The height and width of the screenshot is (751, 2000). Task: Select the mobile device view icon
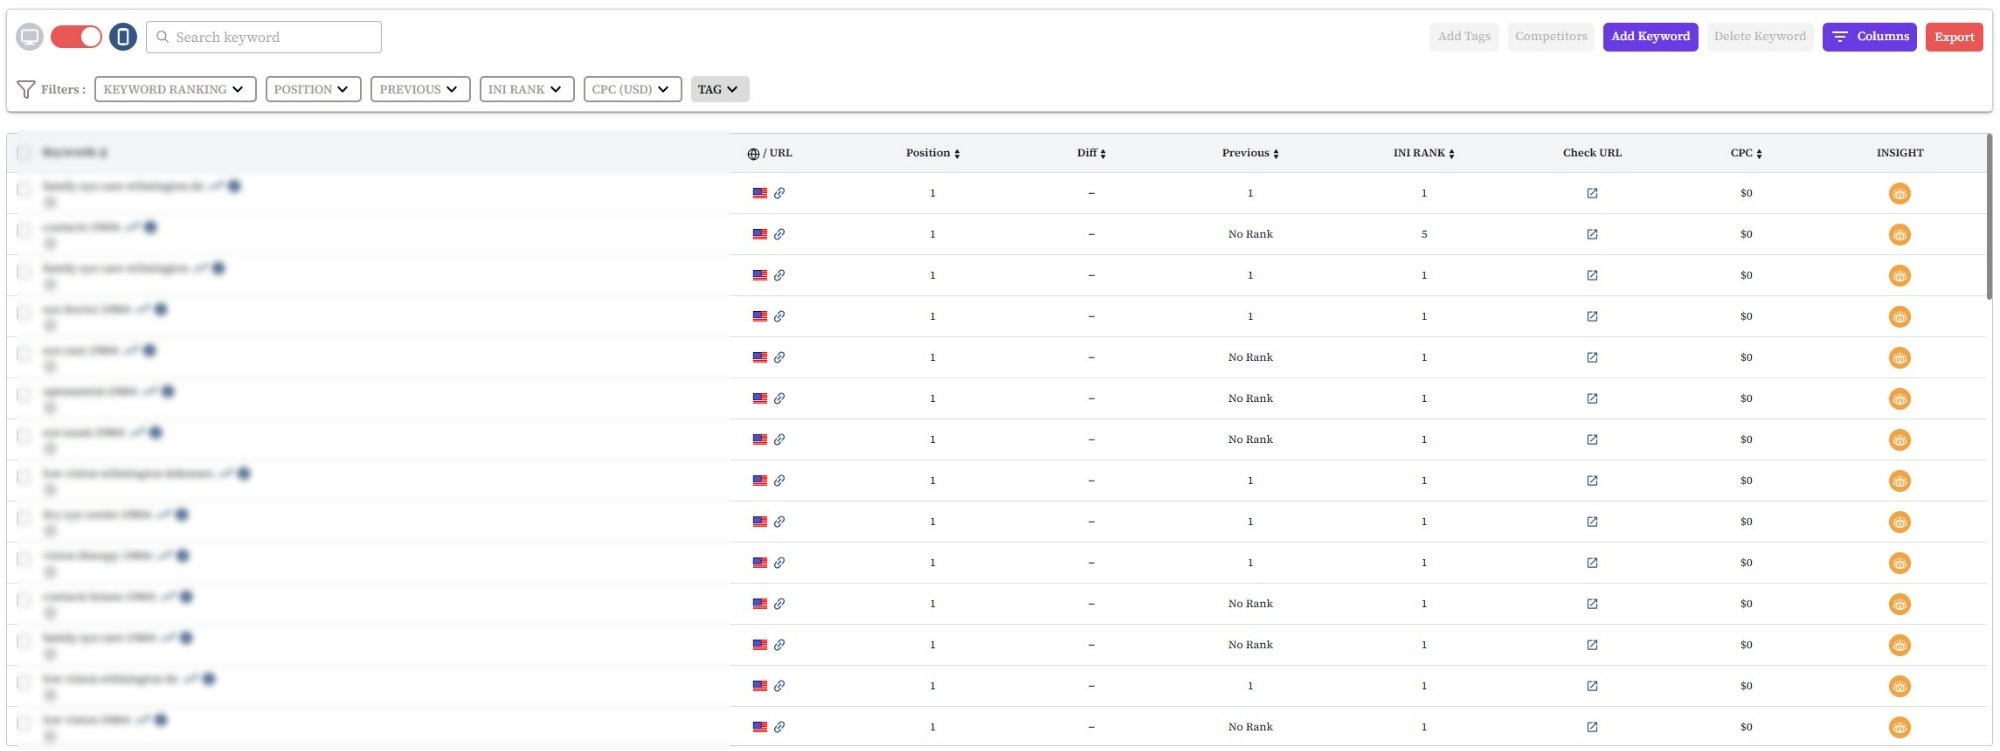tap(123, 37)
